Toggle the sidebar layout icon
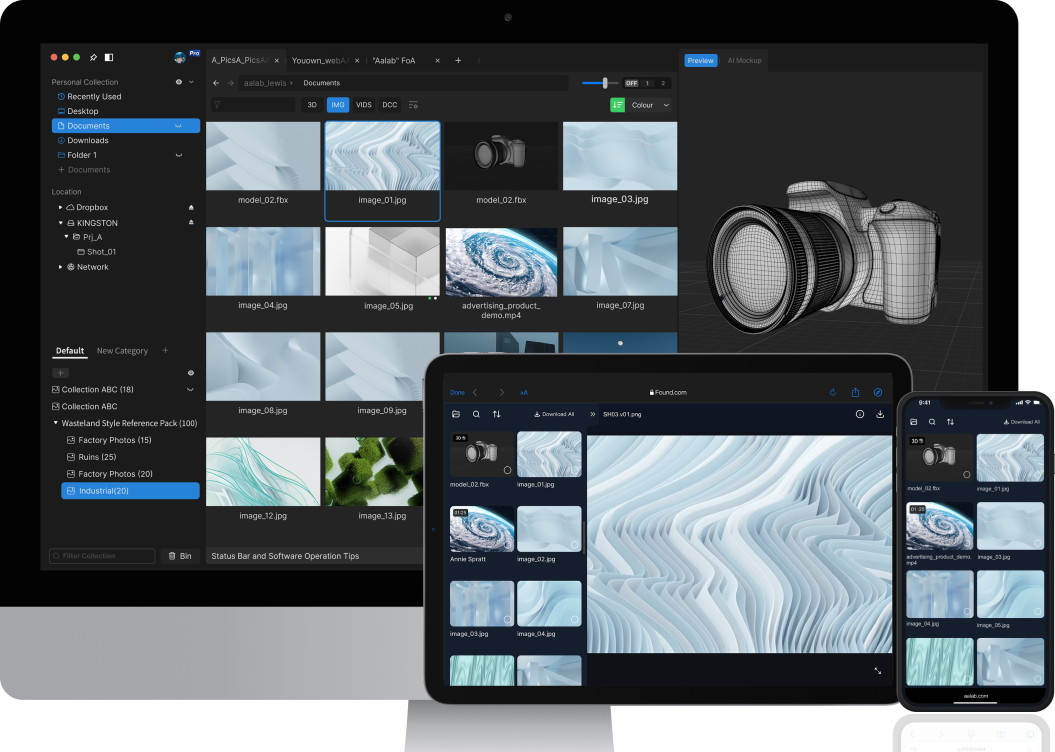Screen dimensions: 1055x752 coord(109,58)
